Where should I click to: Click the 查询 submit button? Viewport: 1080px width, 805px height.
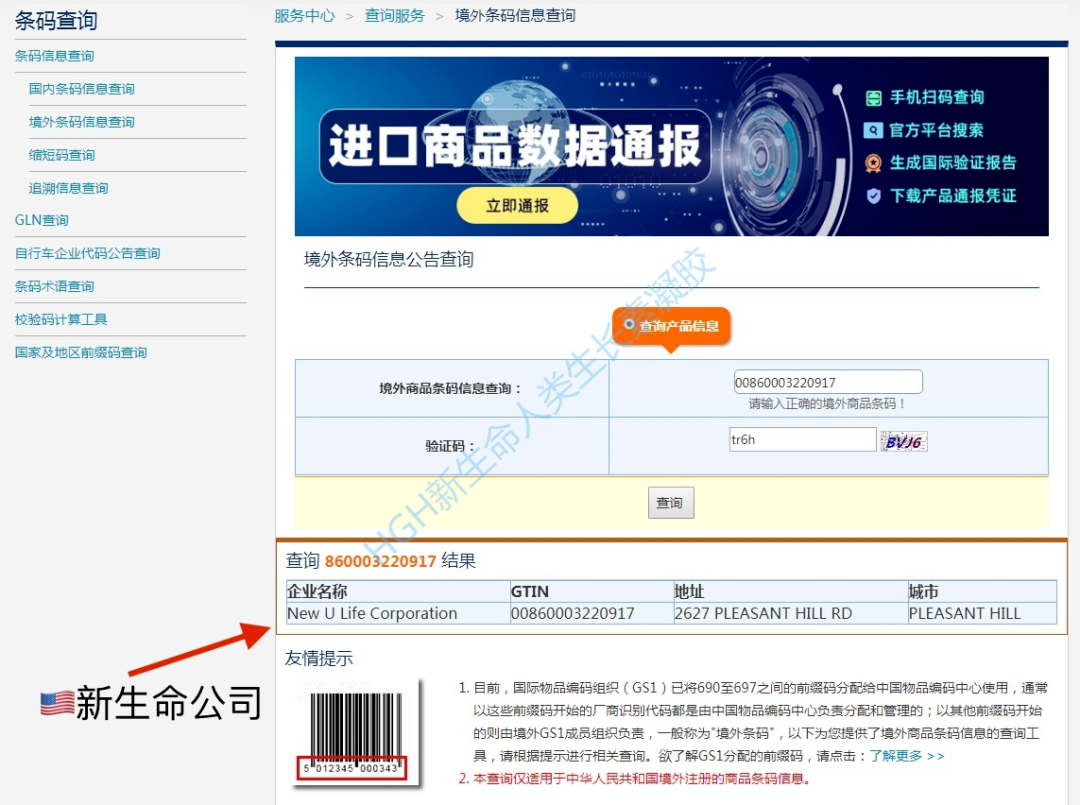coord(670,503)
